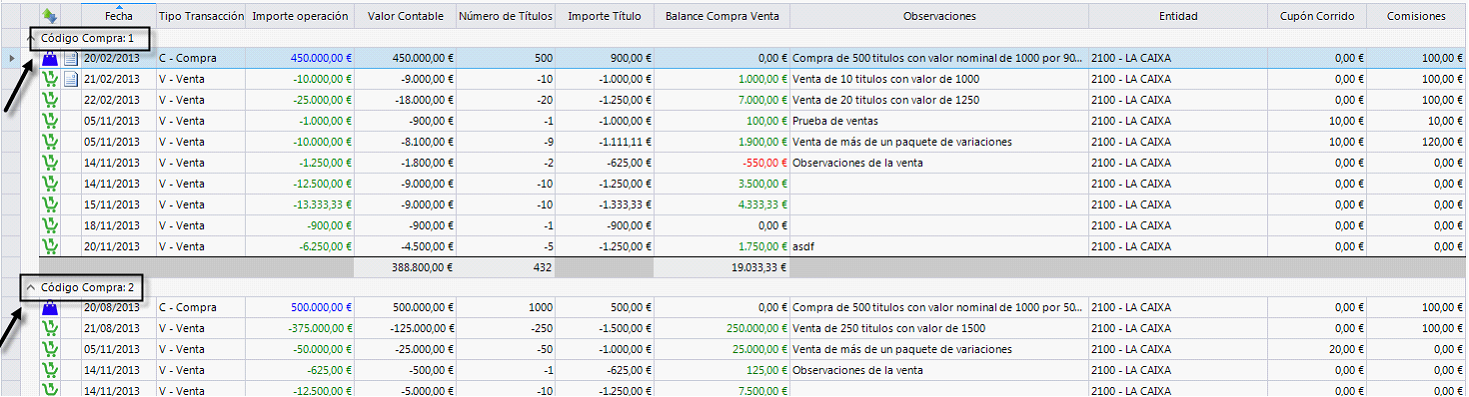Click the 19.033,33 € balance summary cell
Viewport: 1469px width, 397px height.
[722, 268]
